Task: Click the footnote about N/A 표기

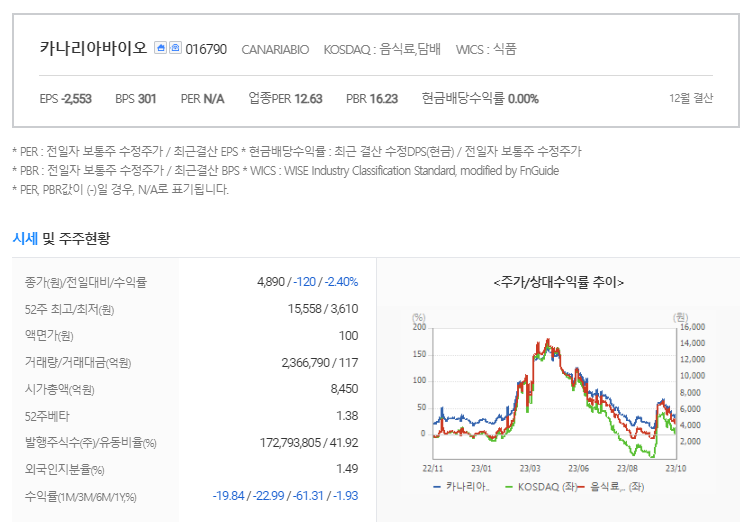Action: click(x=120, y=190)
